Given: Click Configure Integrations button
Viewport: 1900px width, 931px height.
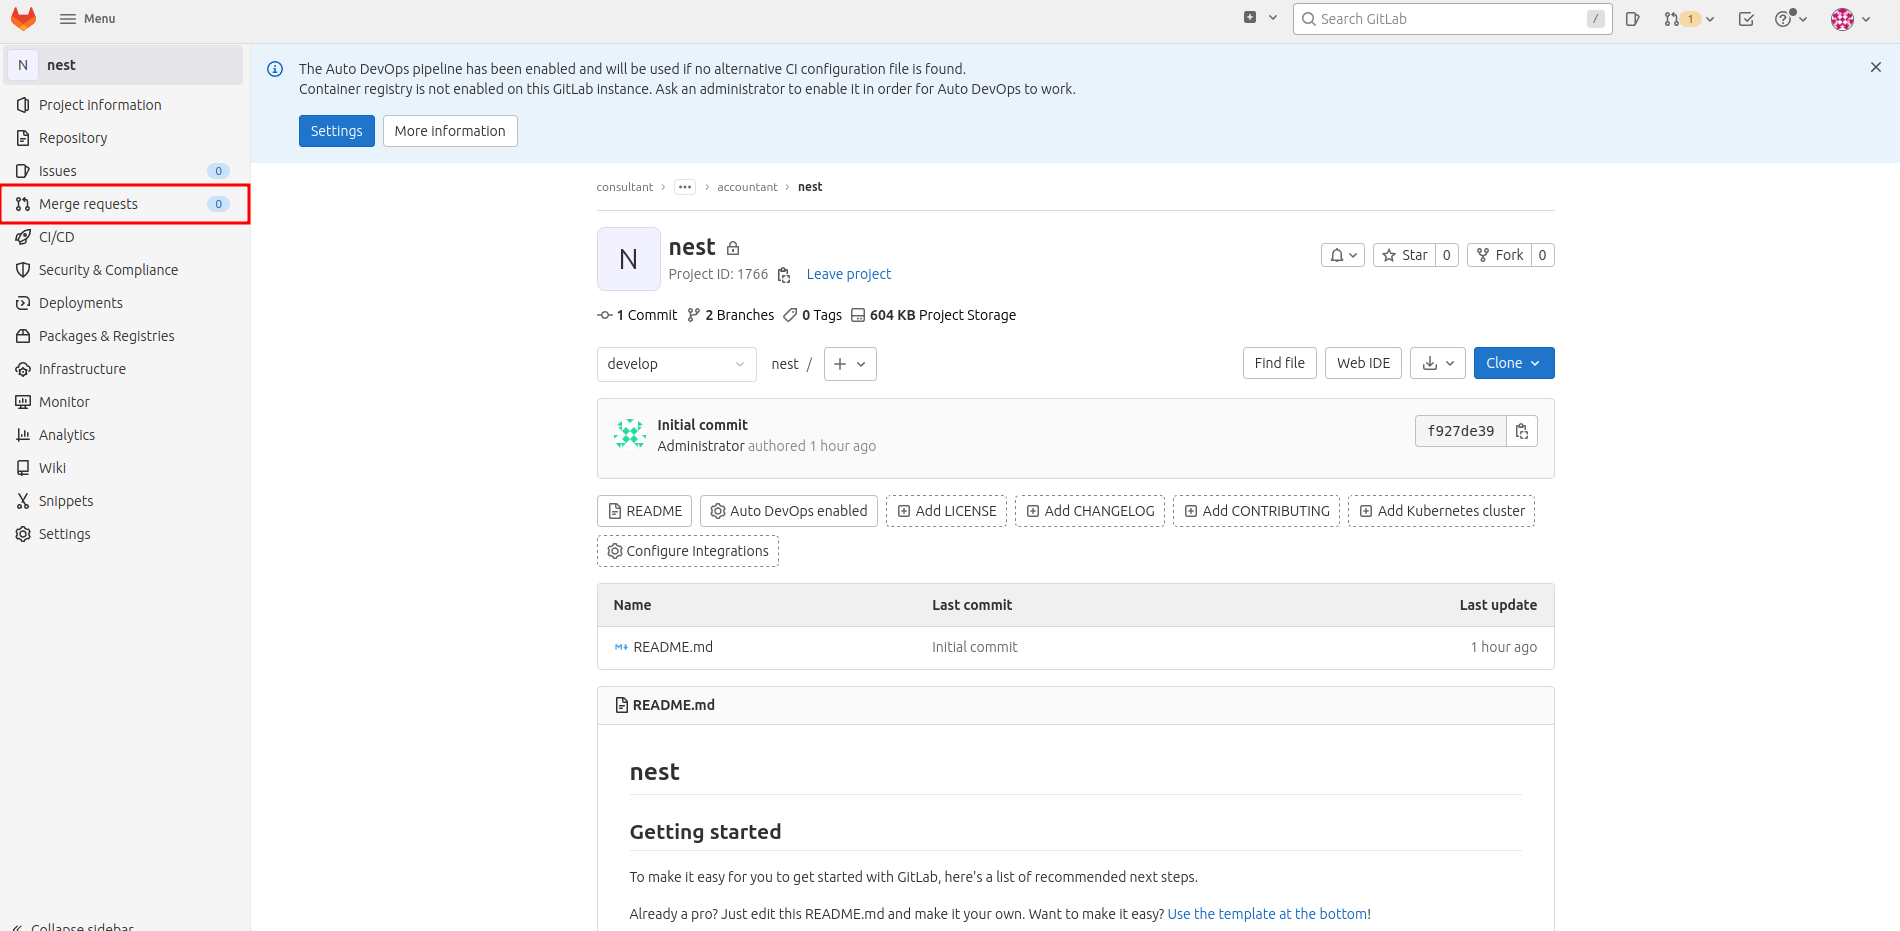Looking at the screenshot, I should (x=688, y=551).
